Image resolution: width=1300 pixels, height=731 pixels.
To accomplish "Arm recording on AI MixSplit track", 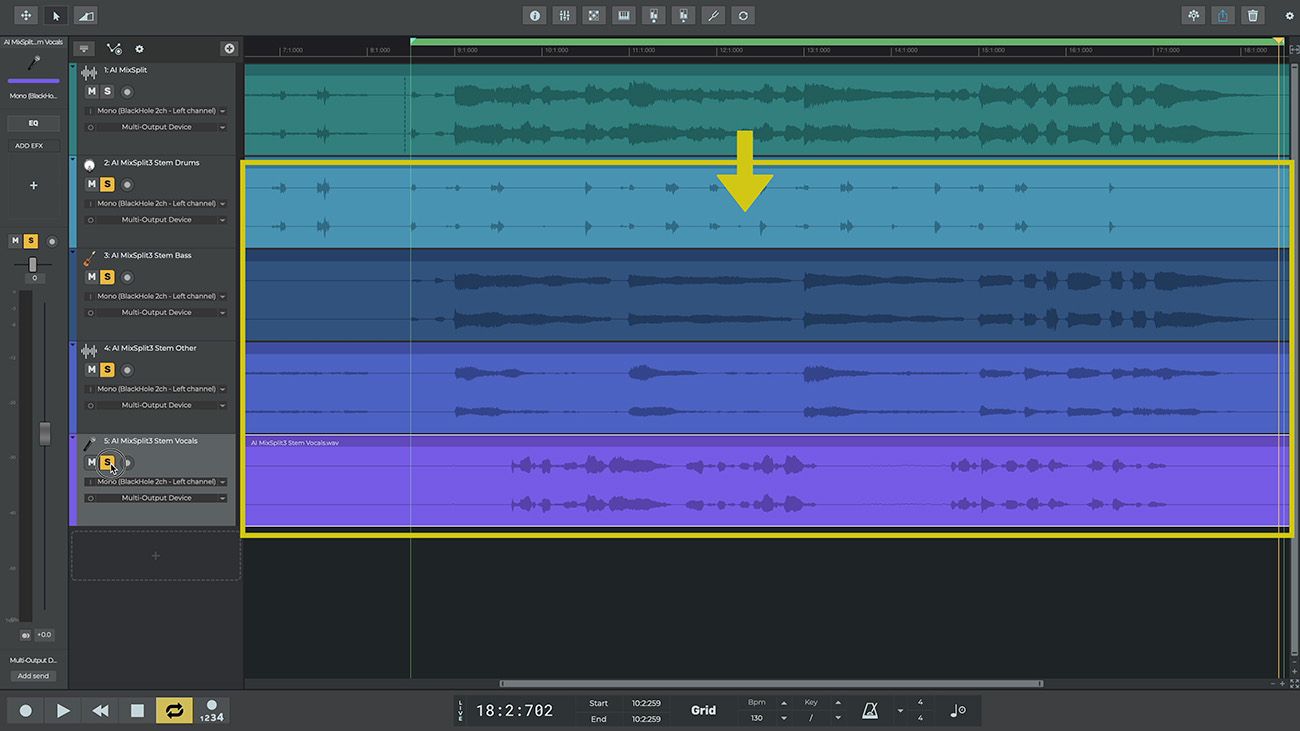I will (x=127, y=92).
